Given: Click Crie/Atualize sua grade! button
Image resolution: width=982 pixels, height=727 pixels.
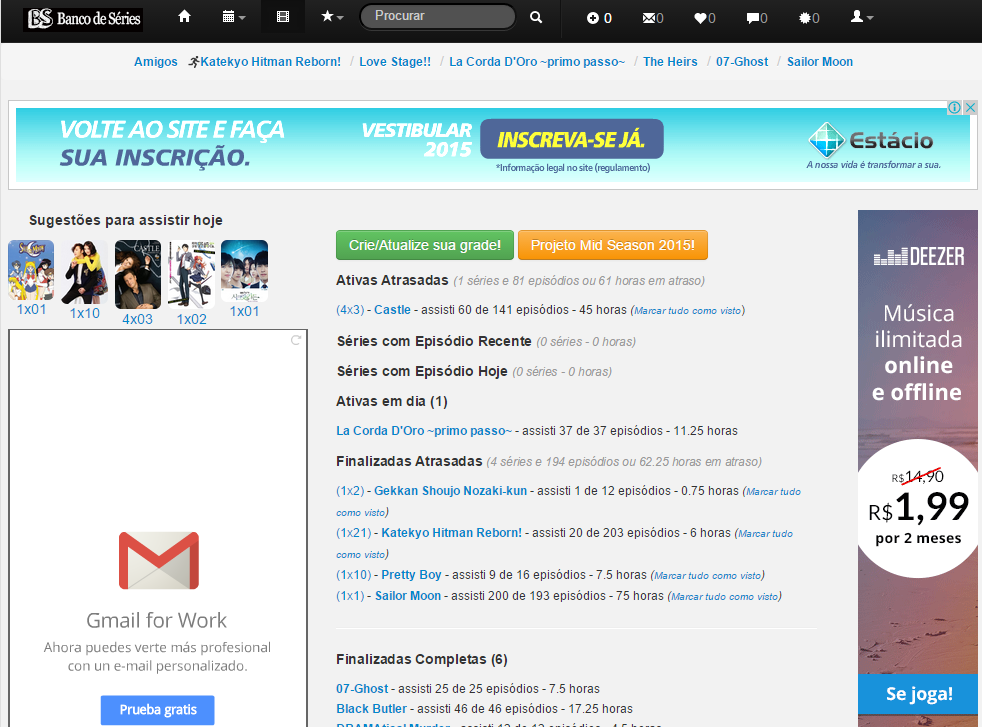Looking at the screenshot, I should 425,245.
